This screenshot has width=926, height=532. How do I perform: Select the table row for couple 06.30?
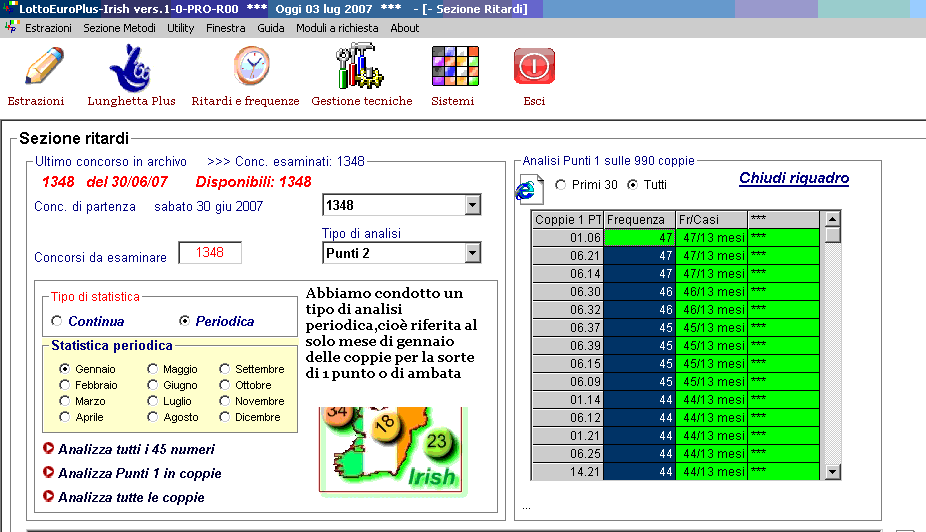676,292
